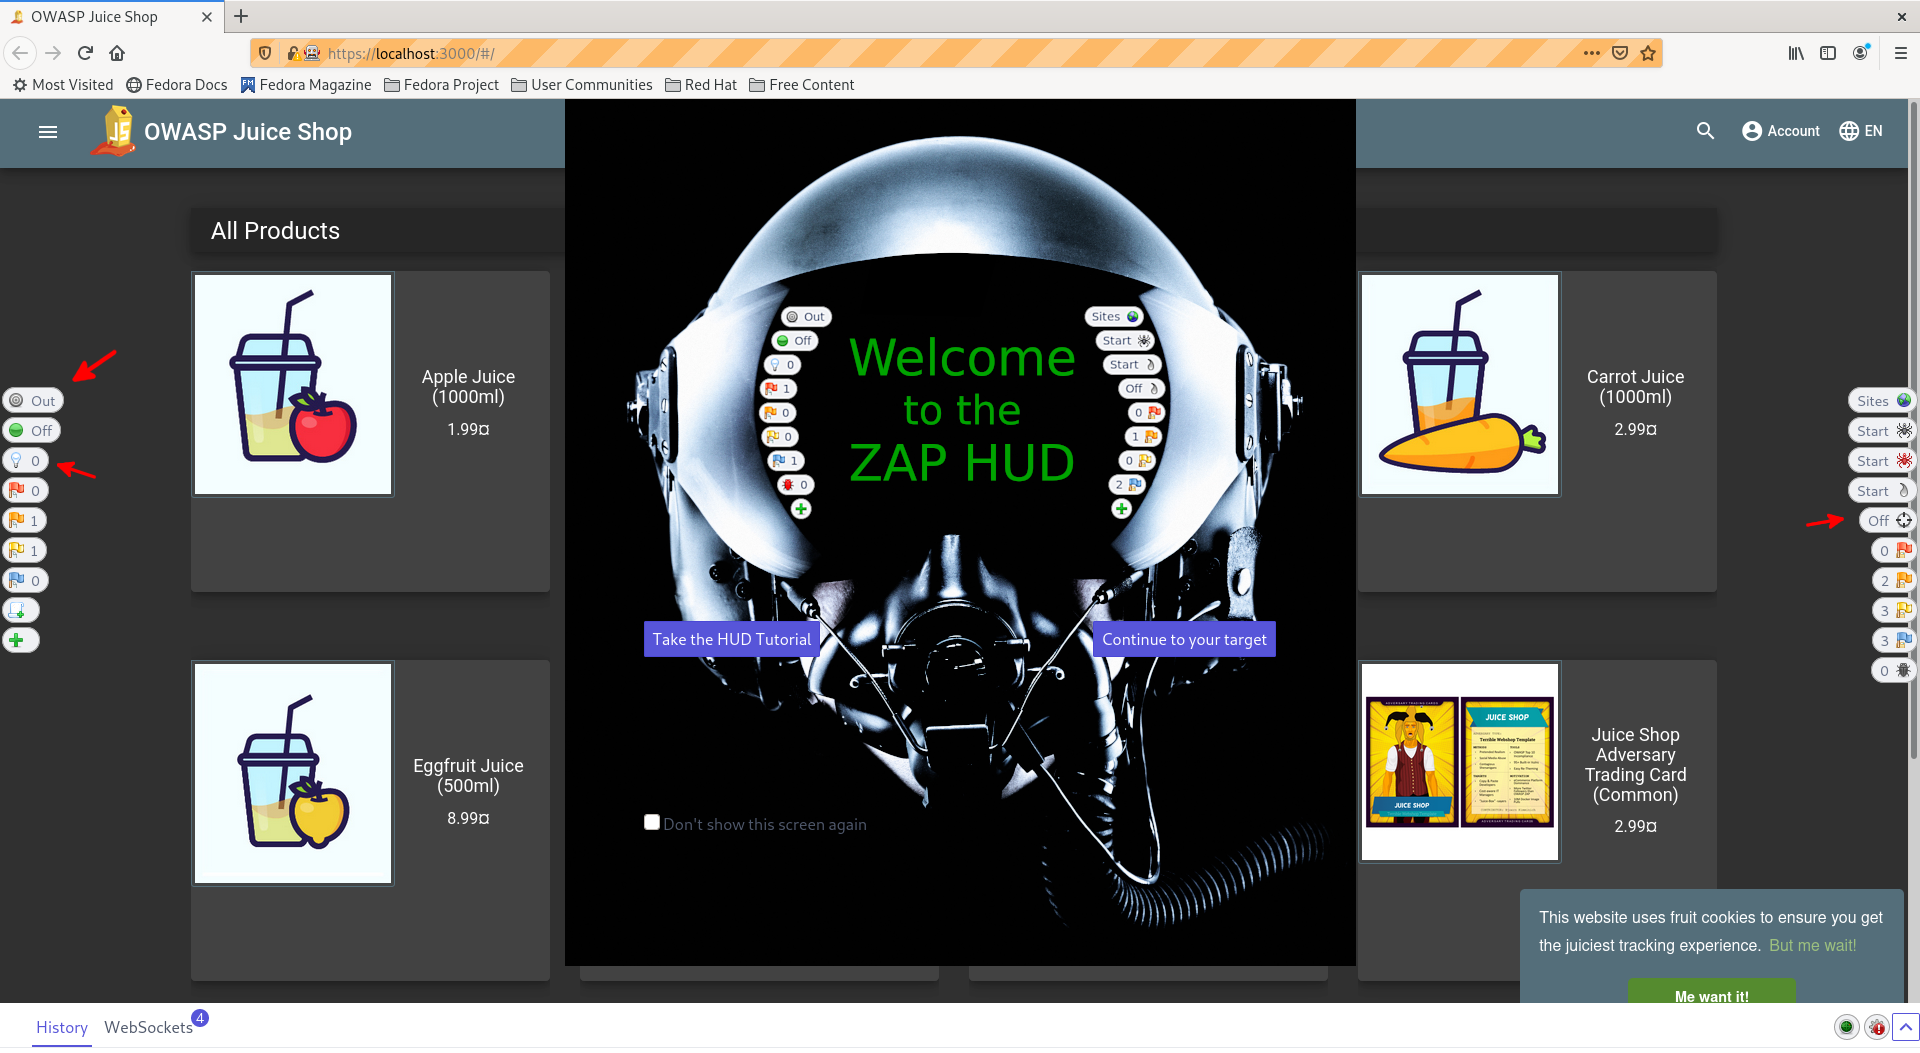1920x1053 pixels.
Task: Open the Red Hat bookmark folder
Action: [701, 85]
